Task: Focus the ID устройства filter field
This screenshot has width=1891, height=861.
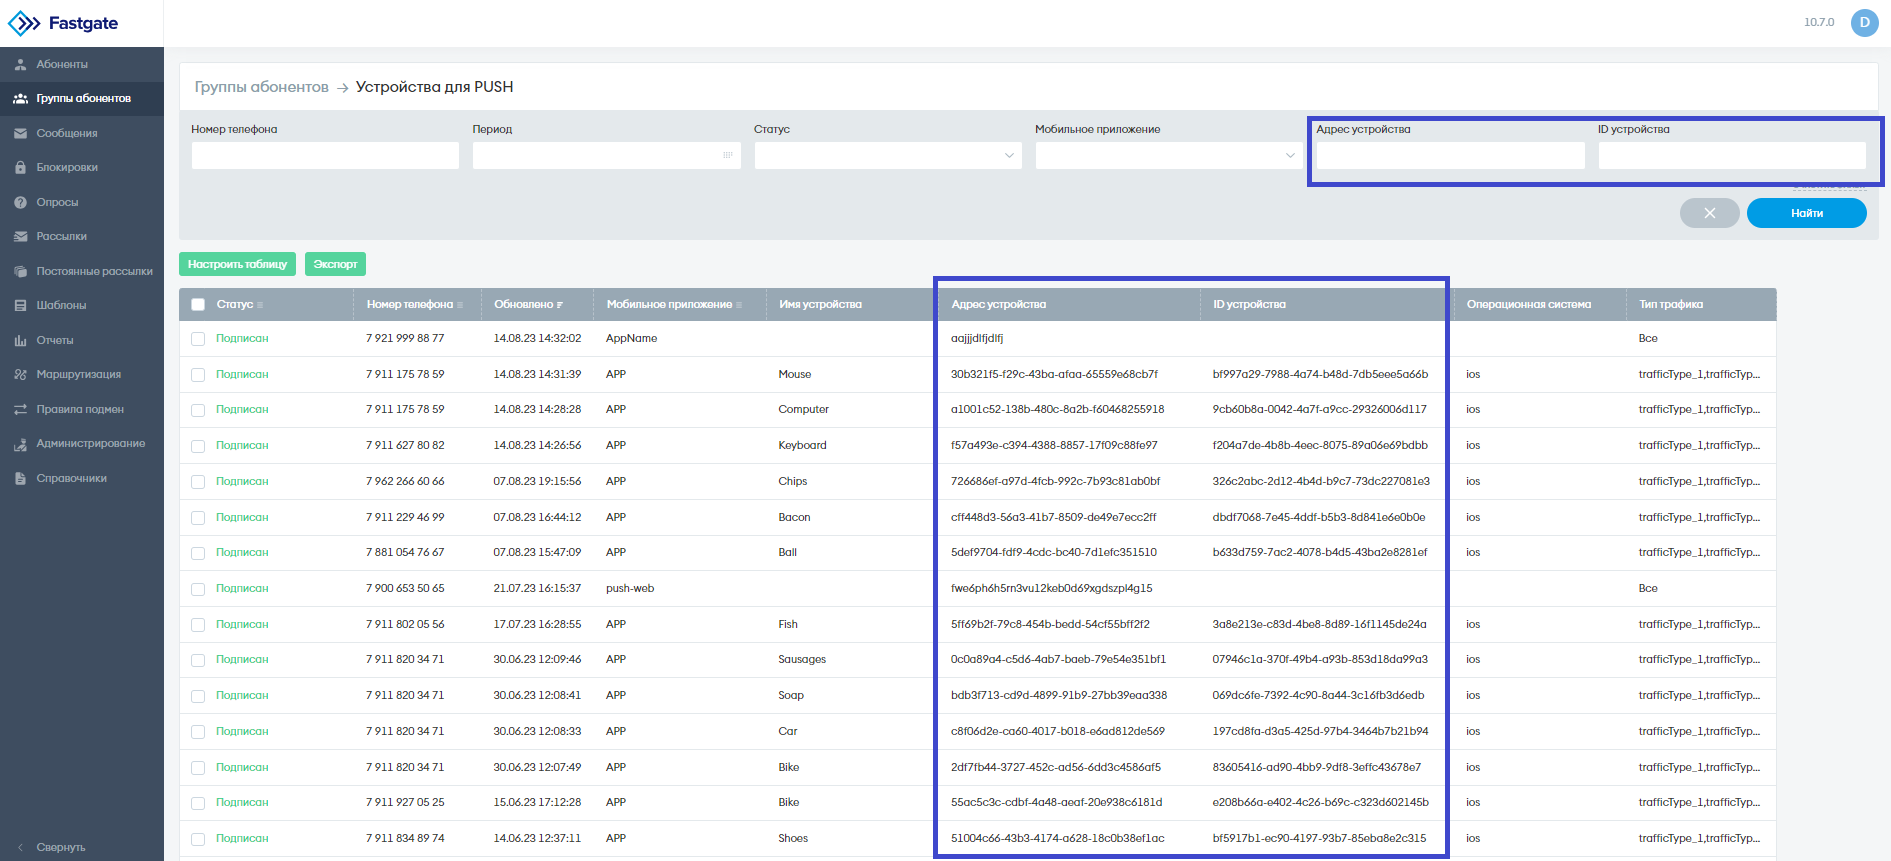Action: click(1732, 155)
